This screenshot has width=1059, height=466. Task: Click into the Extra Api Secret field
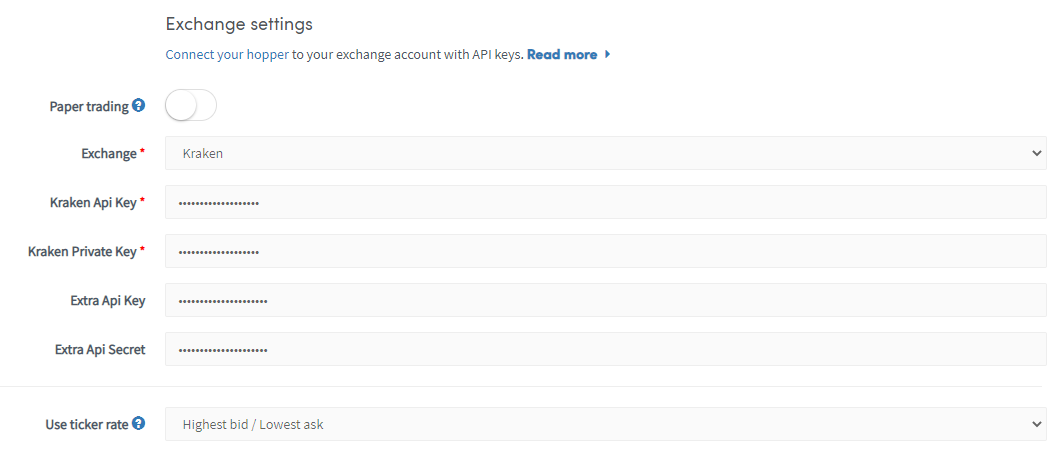(606, 349)
